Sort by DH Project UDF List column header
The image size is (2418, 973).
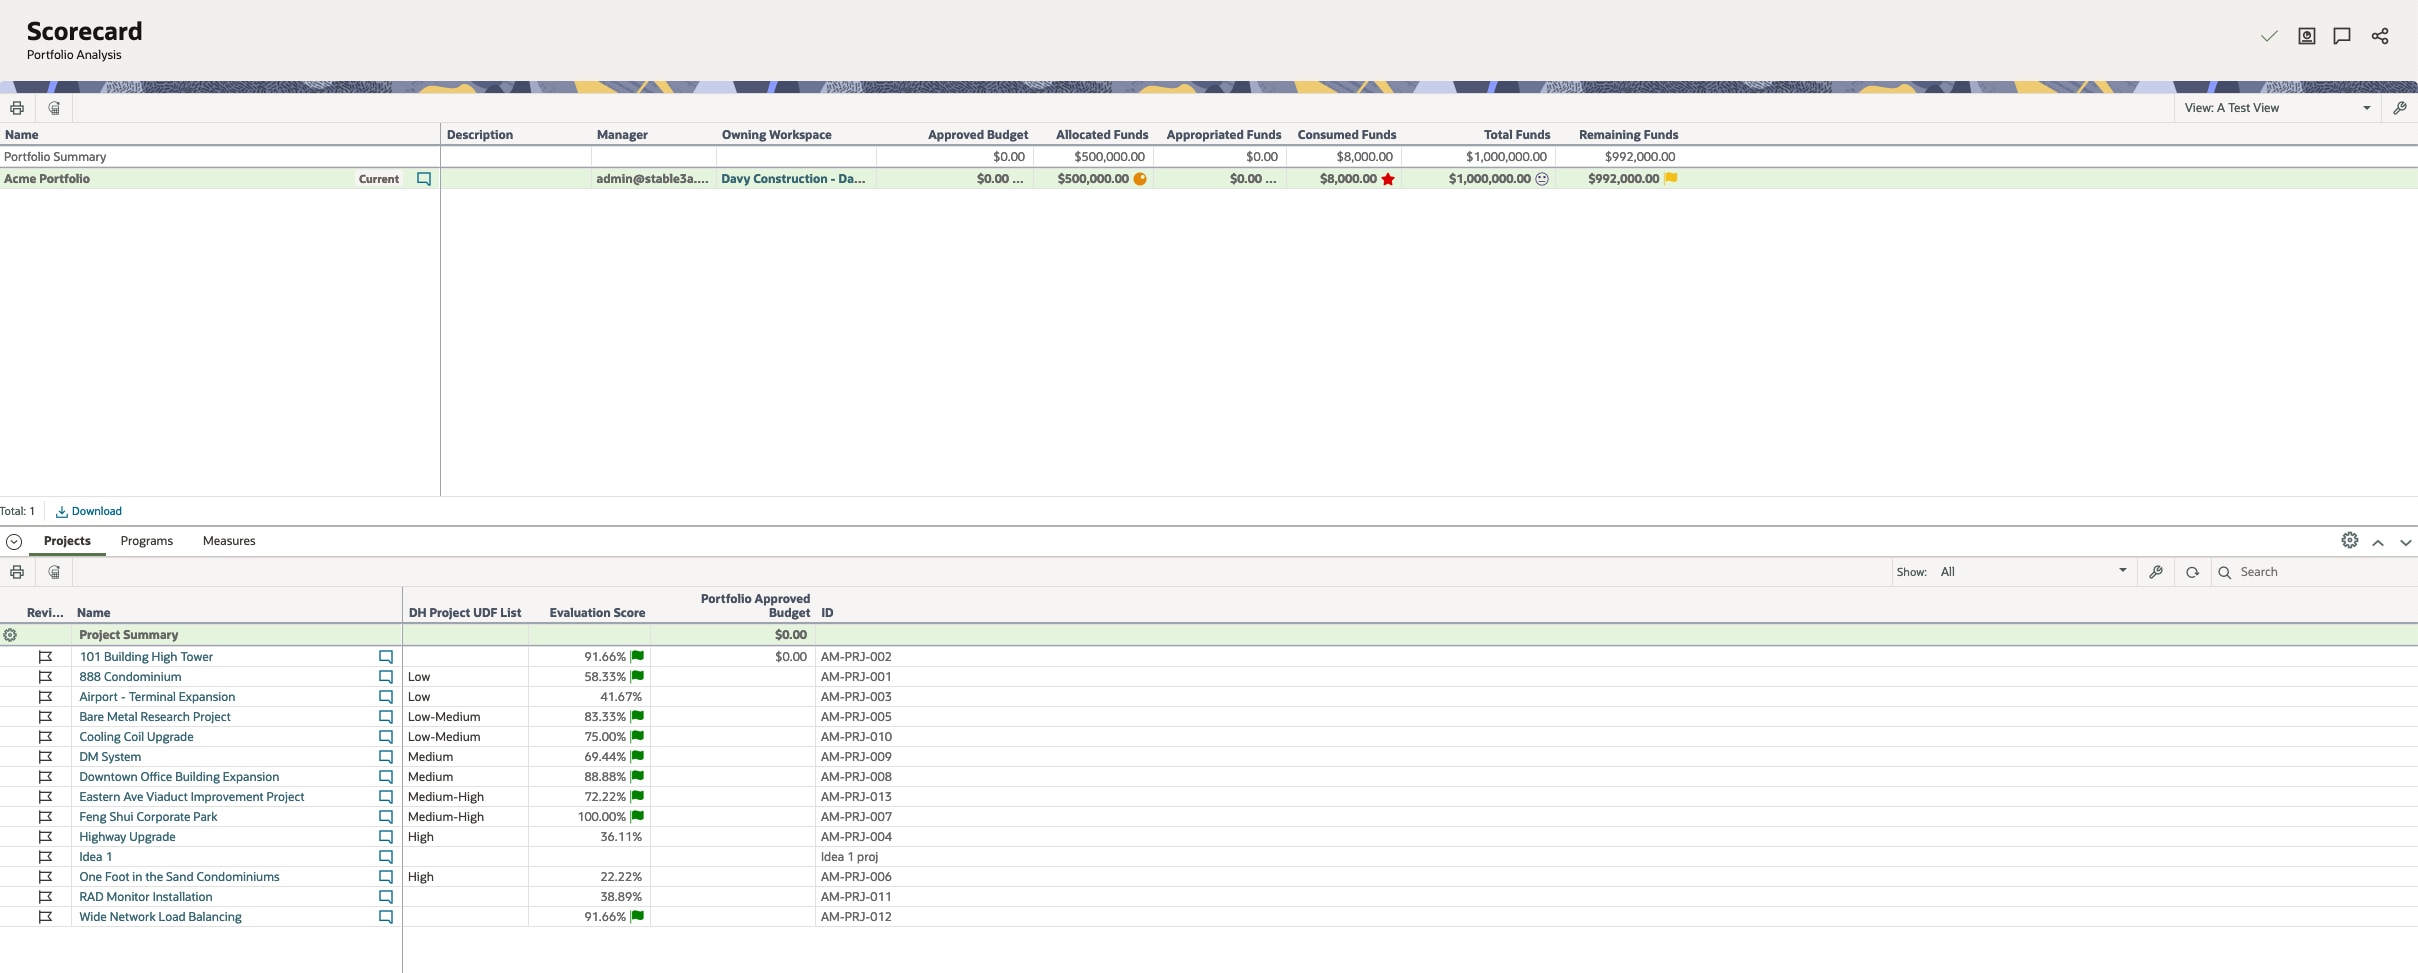(465, 613)
